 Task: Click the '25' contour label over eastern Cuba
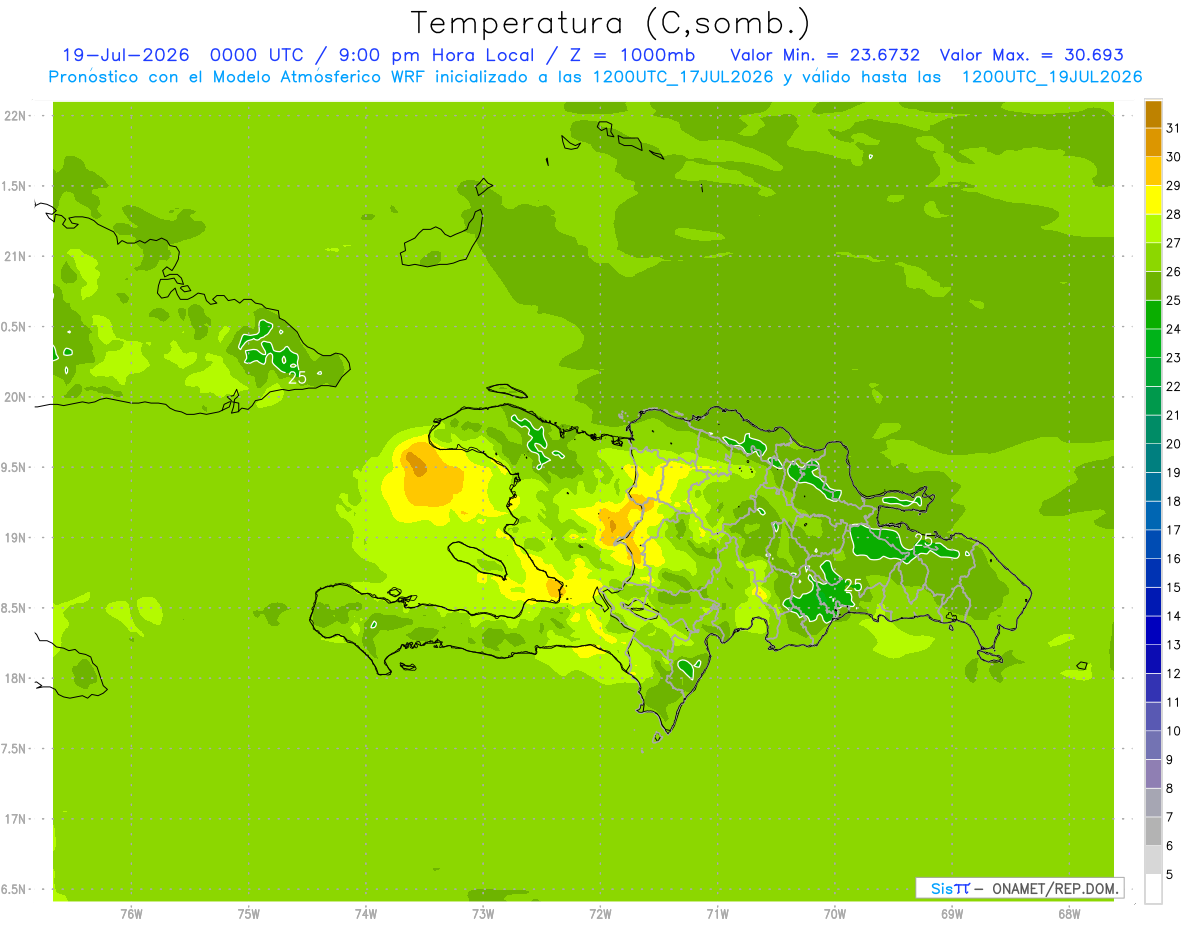[x=297, y=378]
